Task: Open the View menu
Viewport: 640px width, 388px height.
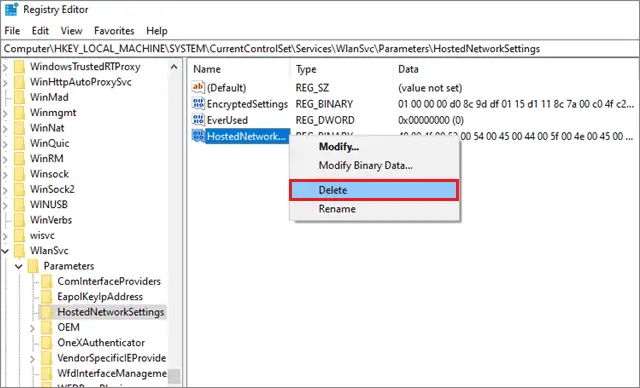Action: tap(71, 31)
